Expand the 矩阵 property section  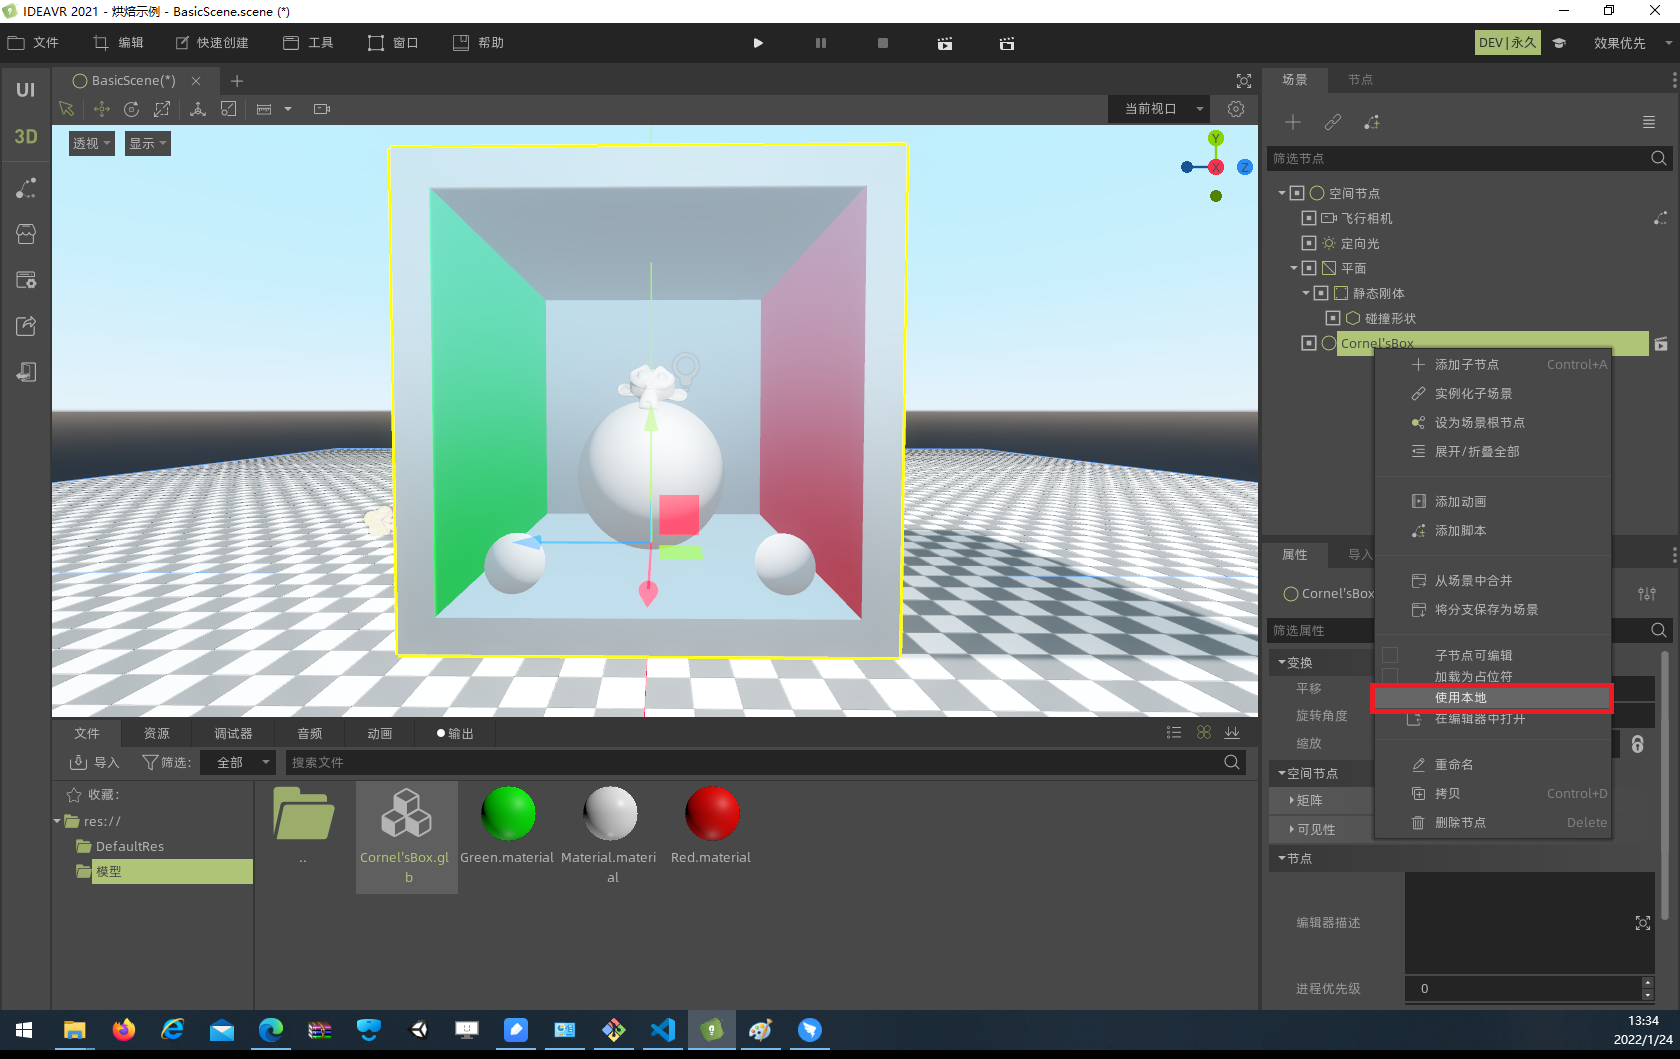click(x=1291, y=801)
